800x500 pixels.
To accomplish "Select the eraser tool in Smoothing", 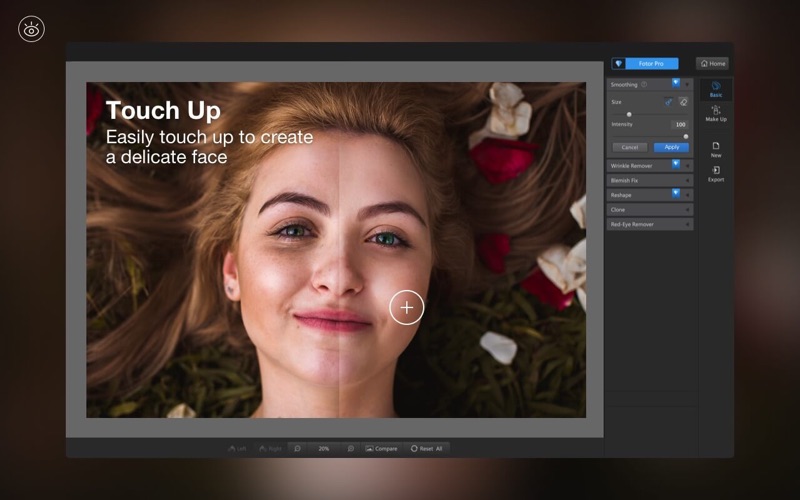I will (683, 102).
